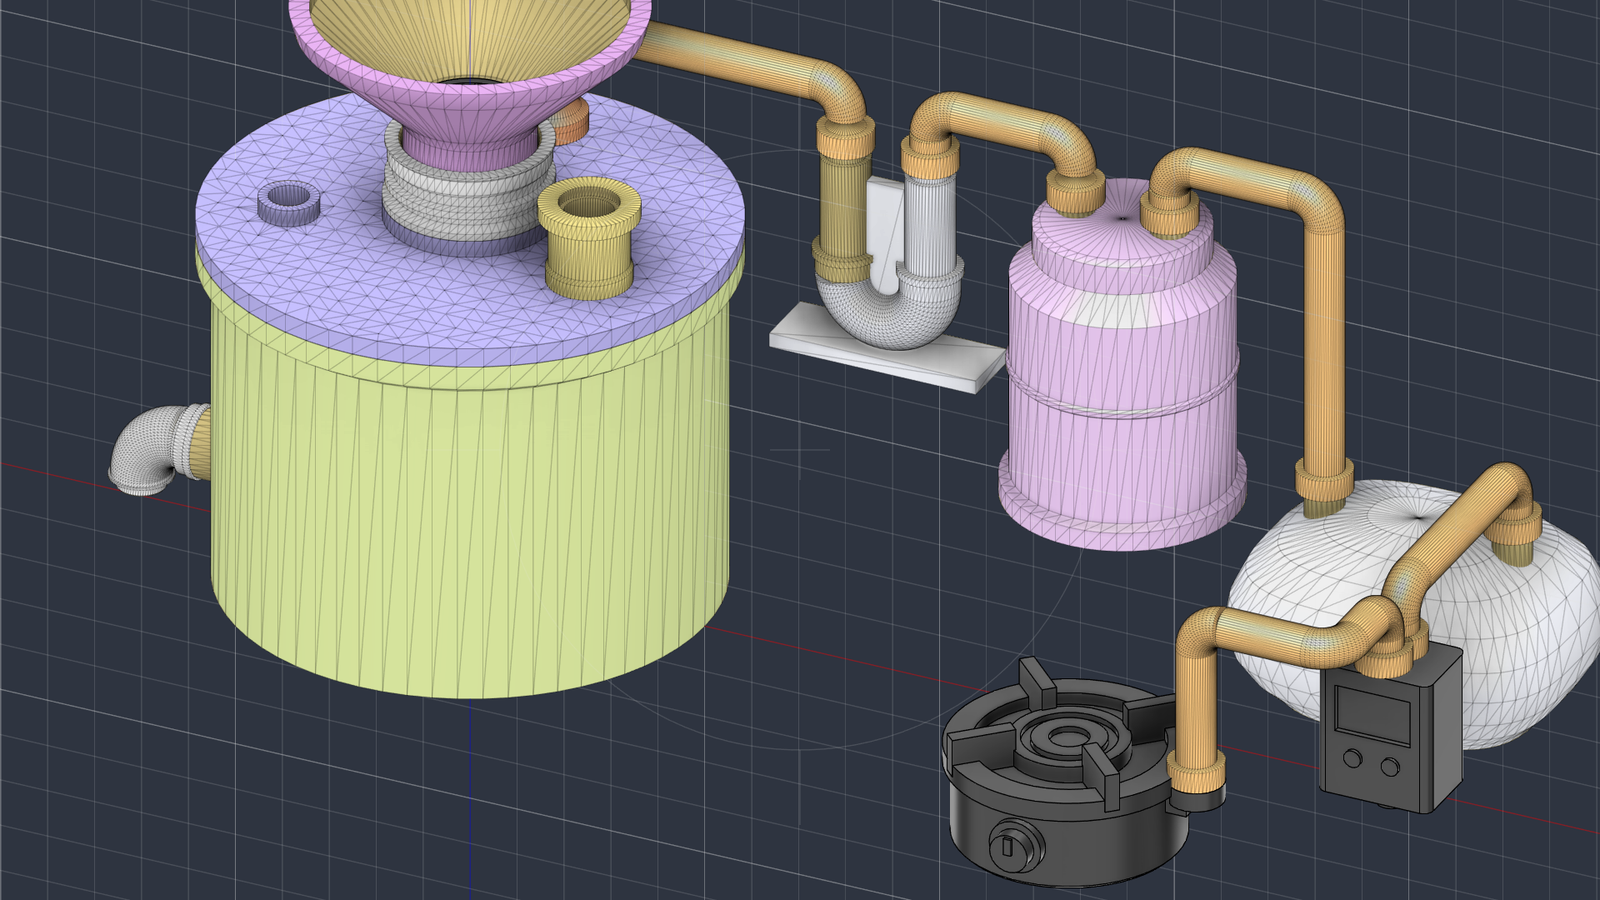Select the small orange fitting behind the funnel

point(572,123)
